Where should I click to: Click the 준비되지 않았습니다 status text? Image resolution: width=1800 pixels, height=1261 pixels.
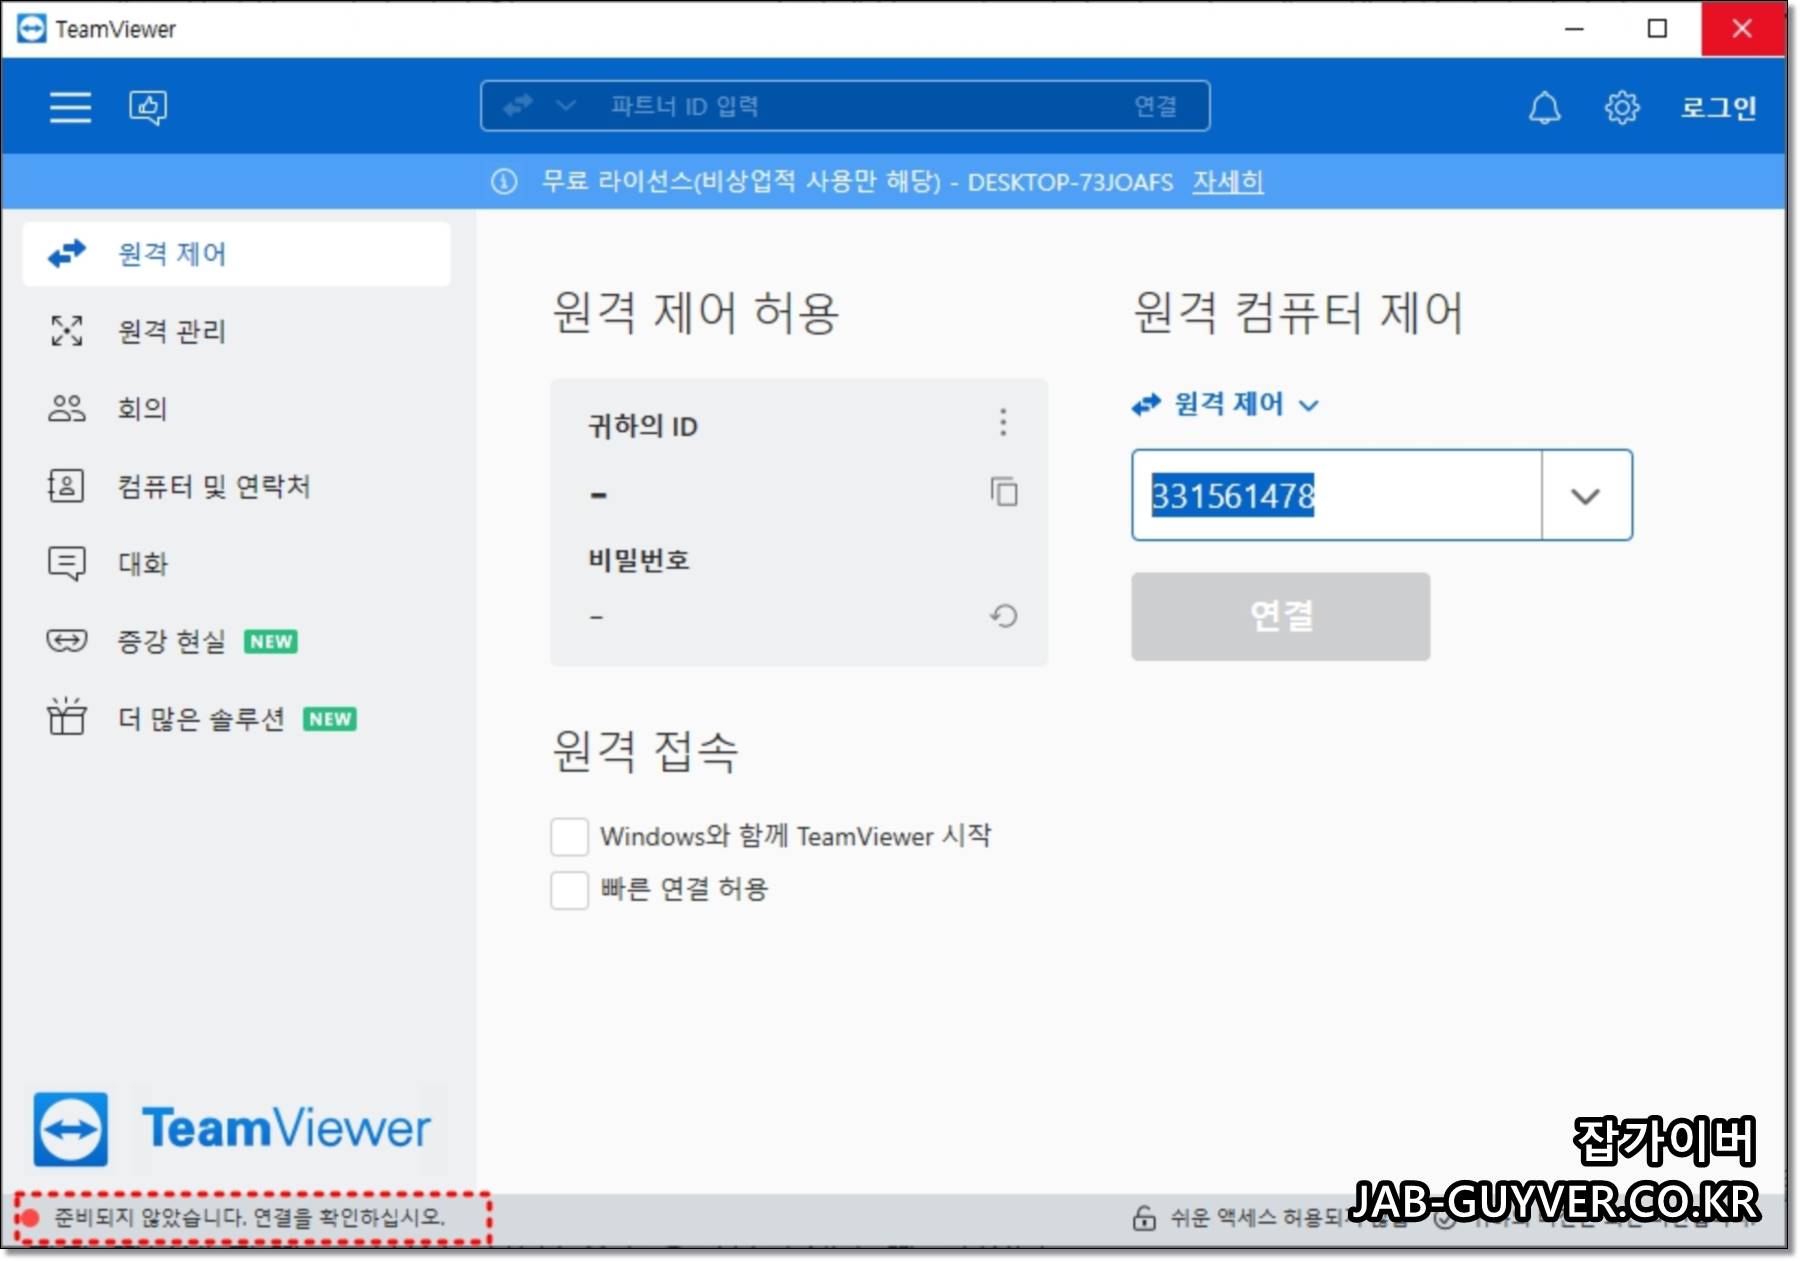tap(250, 1217)
